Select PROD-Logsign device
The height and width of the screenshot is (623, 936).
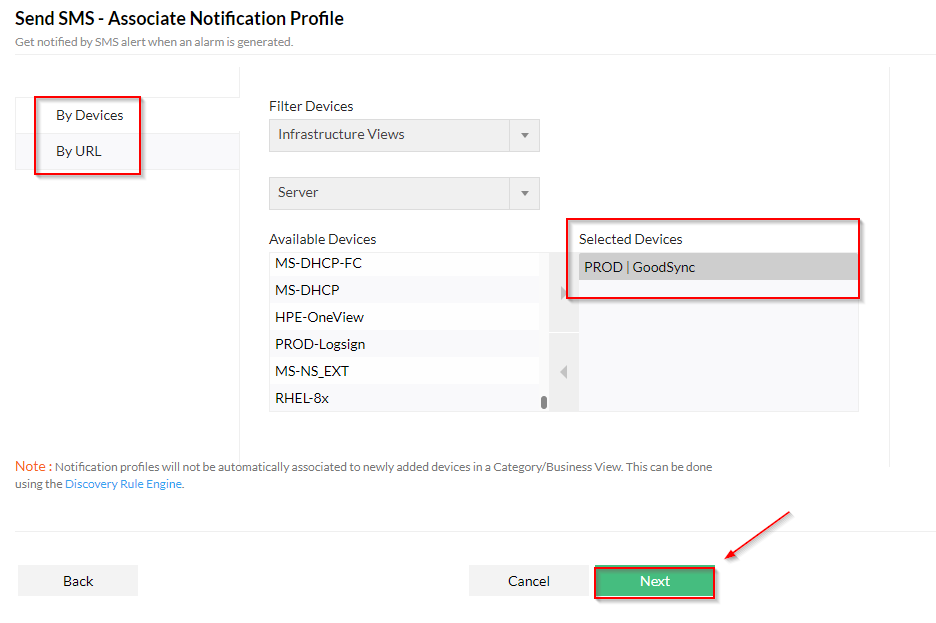tap(404, 344)
